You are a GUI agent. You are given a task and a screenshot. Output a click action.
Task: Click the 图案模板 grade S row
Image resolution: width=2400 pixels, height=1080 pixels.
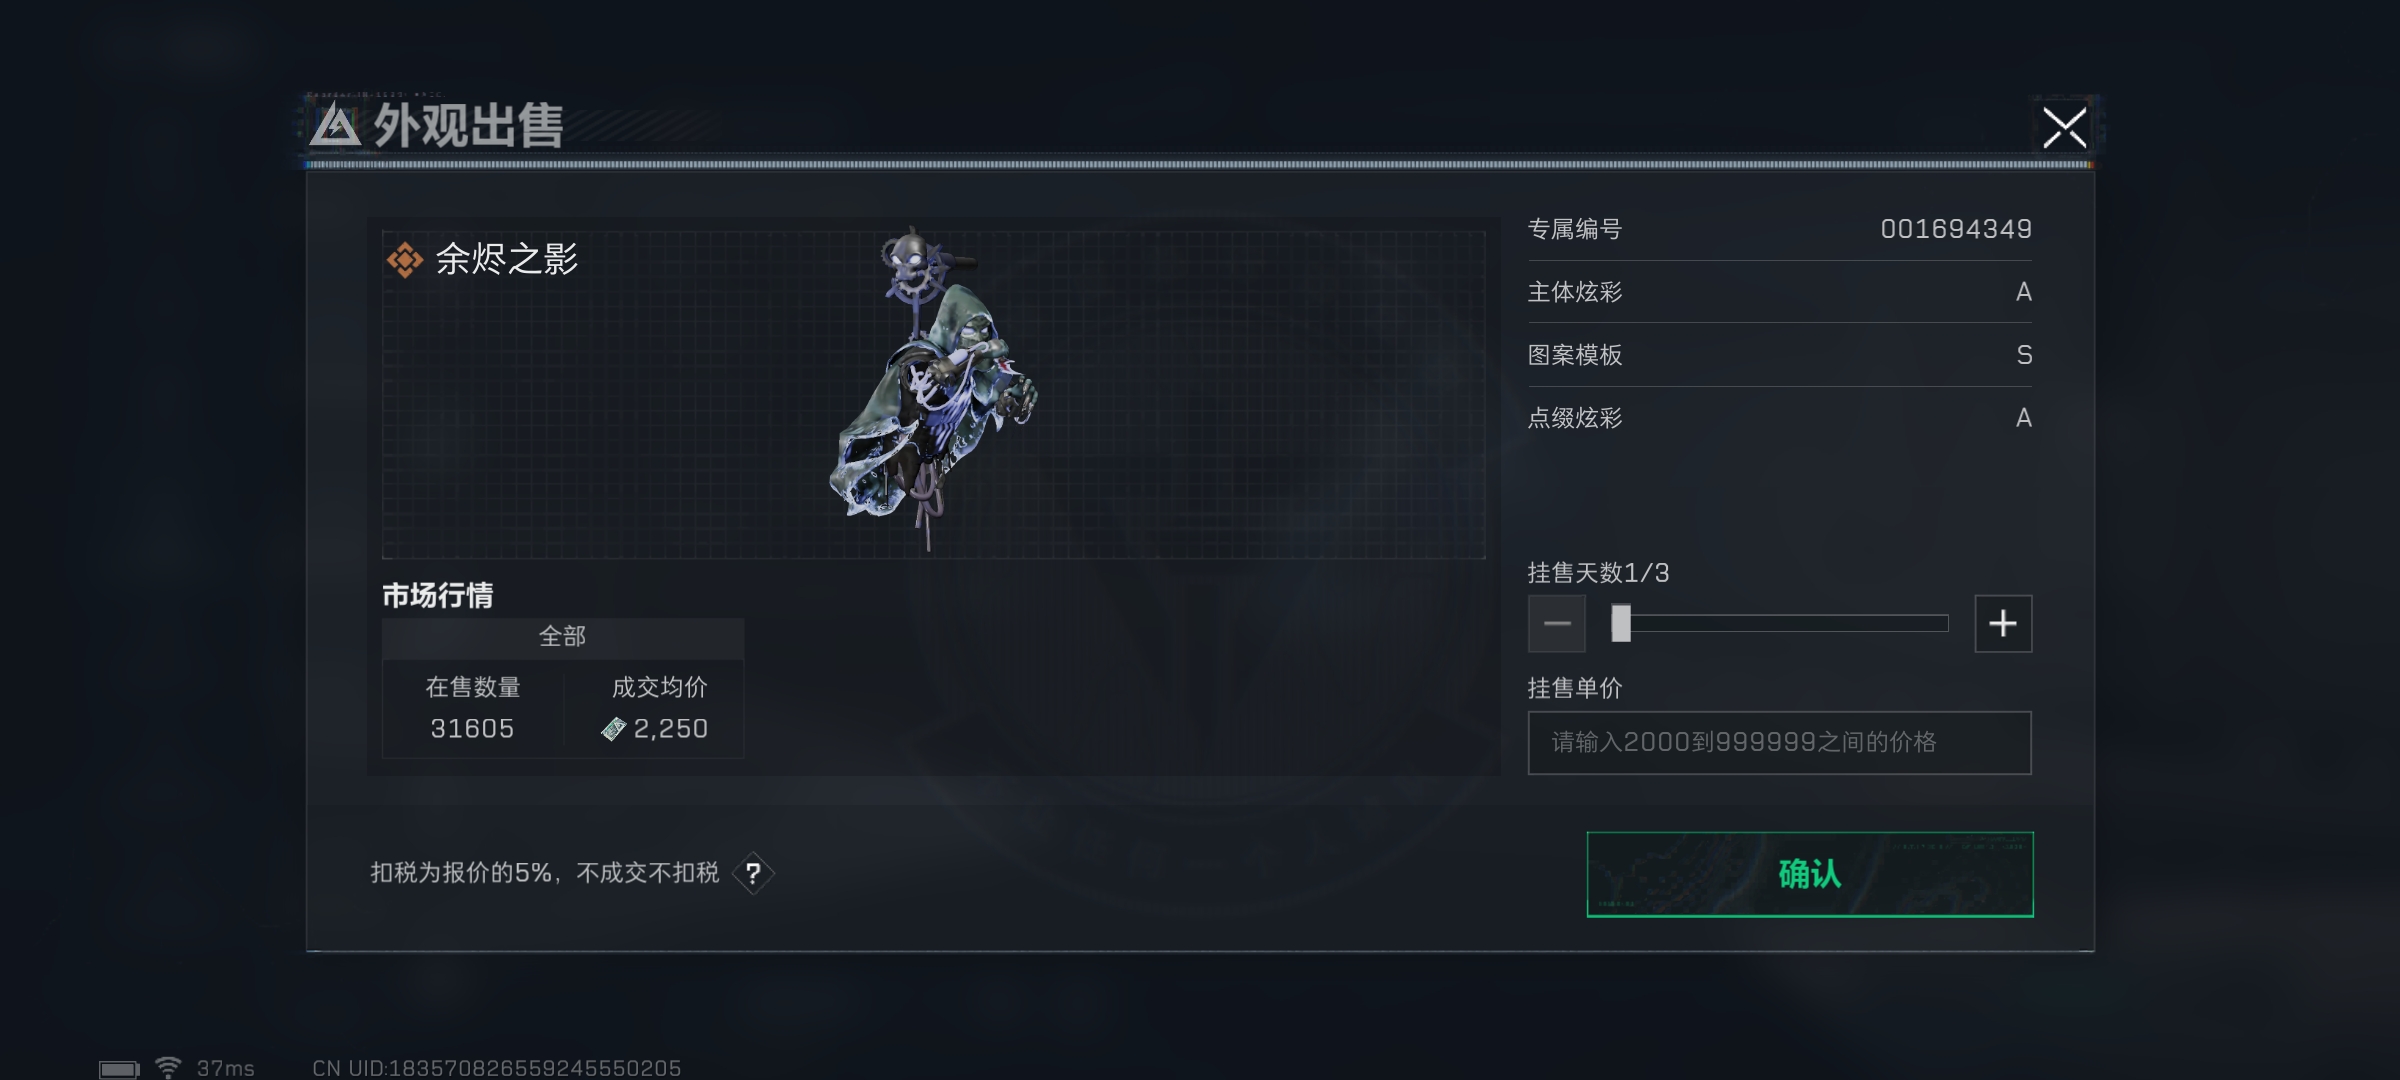[x=1780, y=355]
